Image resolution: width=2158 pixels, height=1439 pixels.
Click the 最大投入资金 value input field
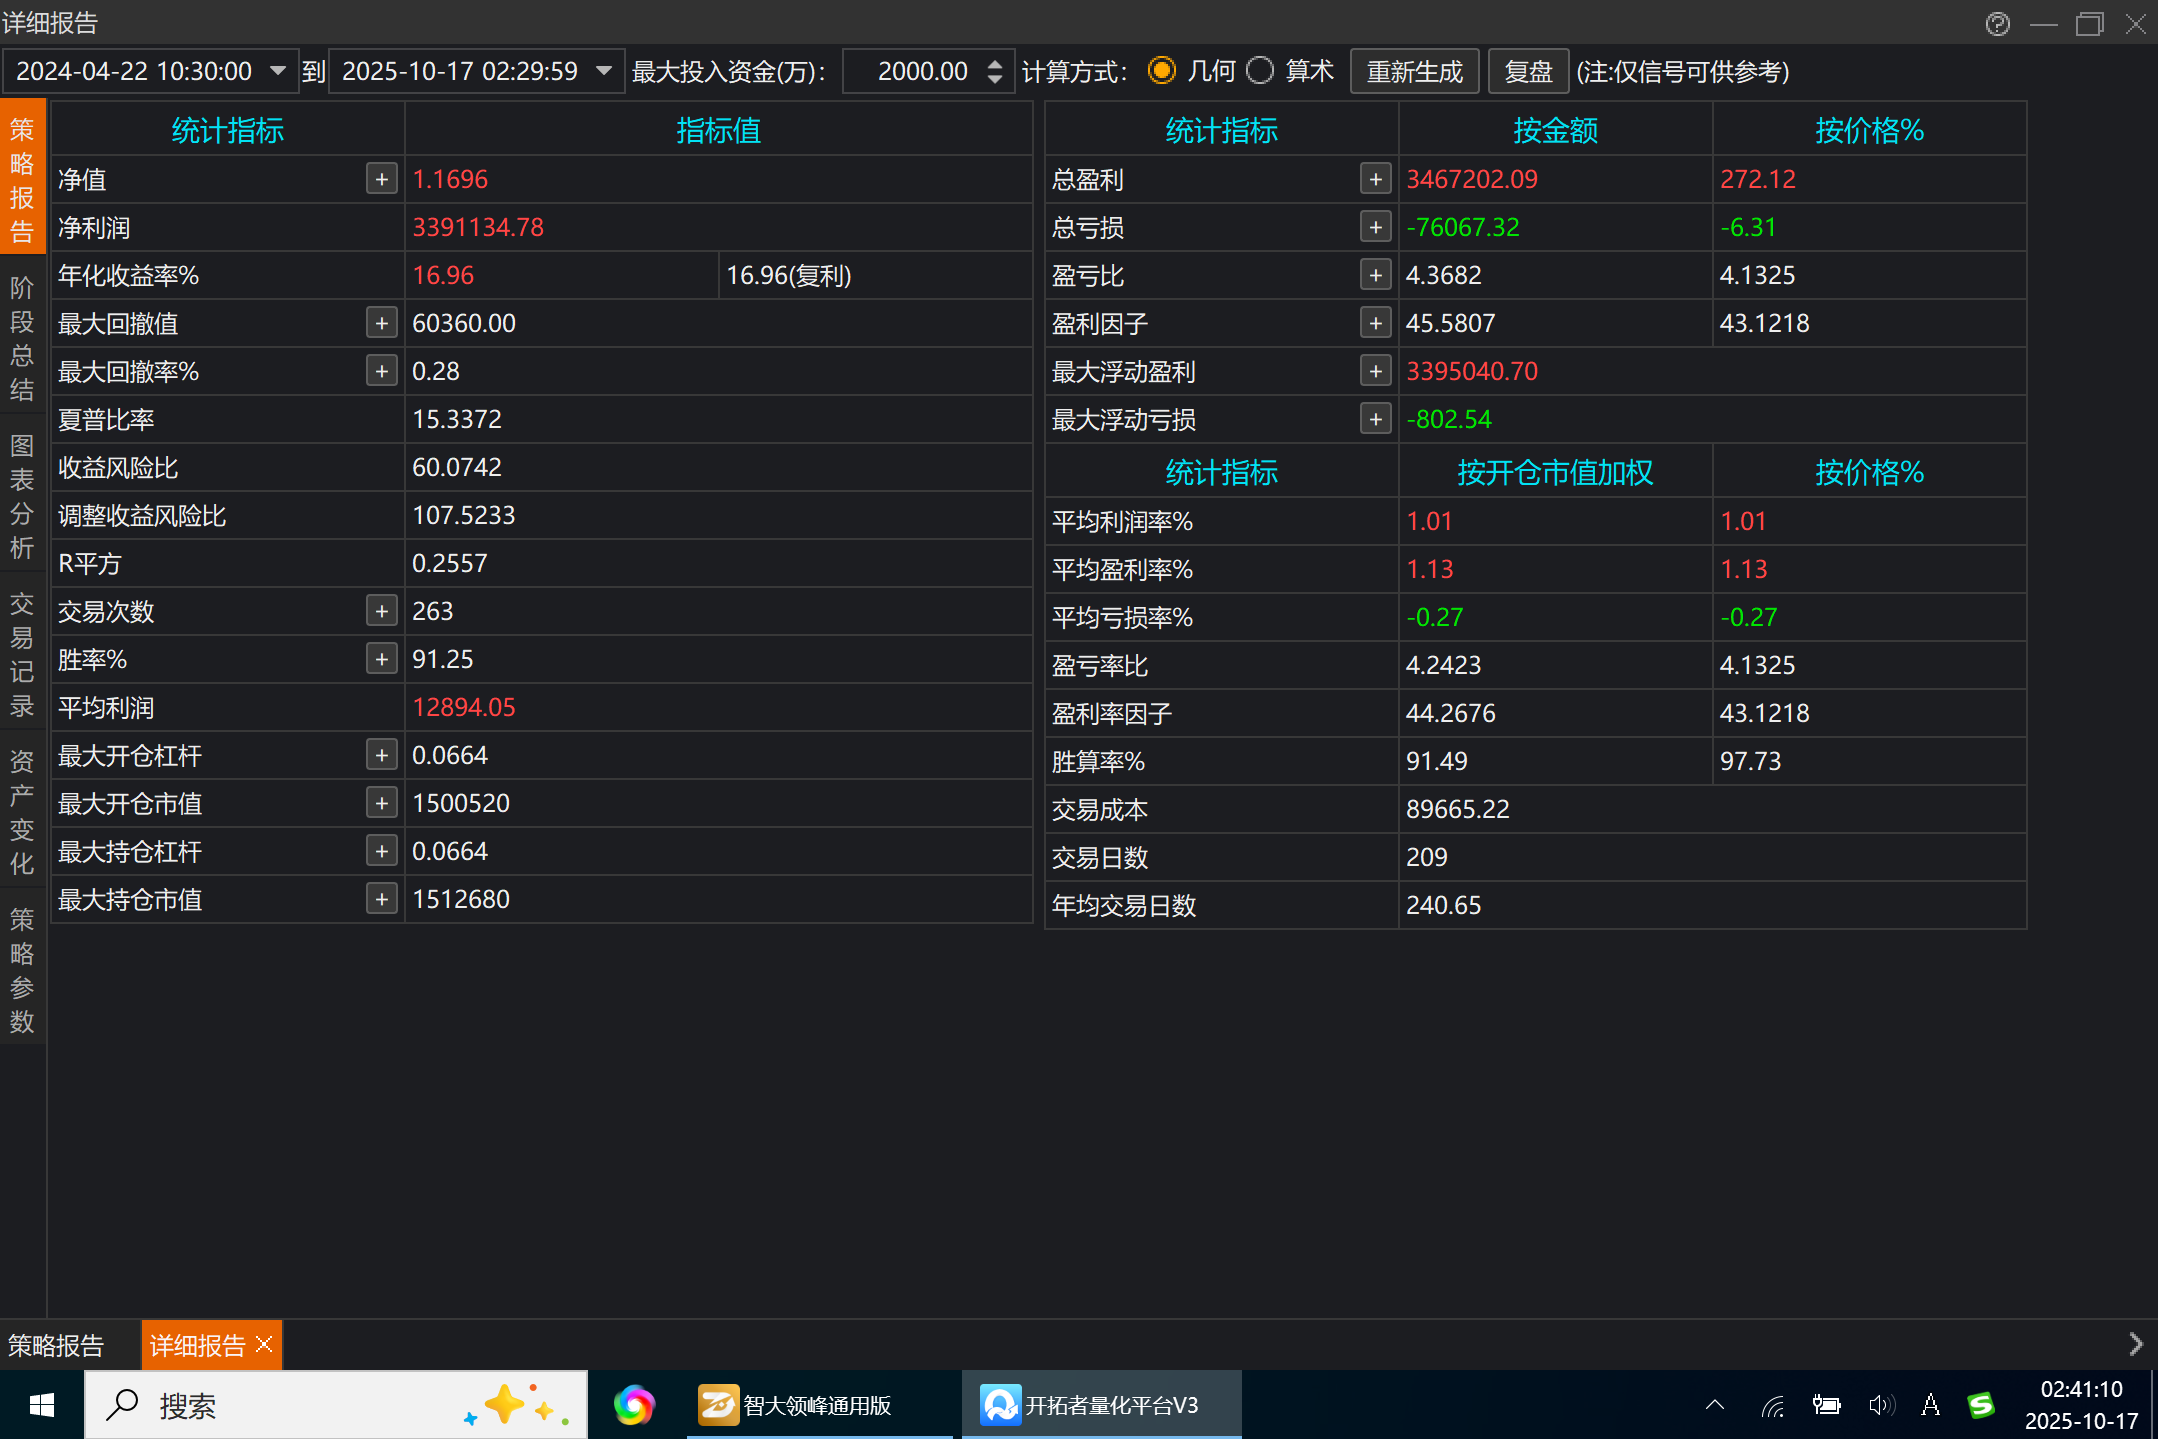pos(914,72)
